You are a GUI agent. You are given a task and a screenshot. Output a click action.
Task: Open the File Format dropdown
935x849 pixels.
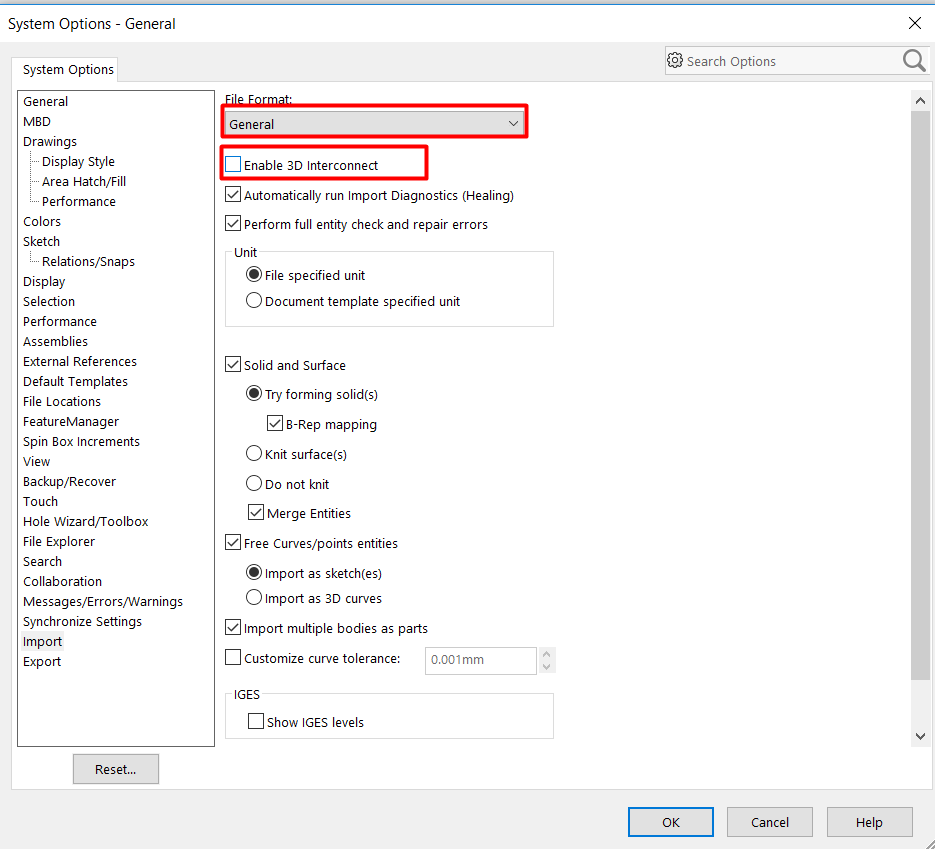[374, 124]
